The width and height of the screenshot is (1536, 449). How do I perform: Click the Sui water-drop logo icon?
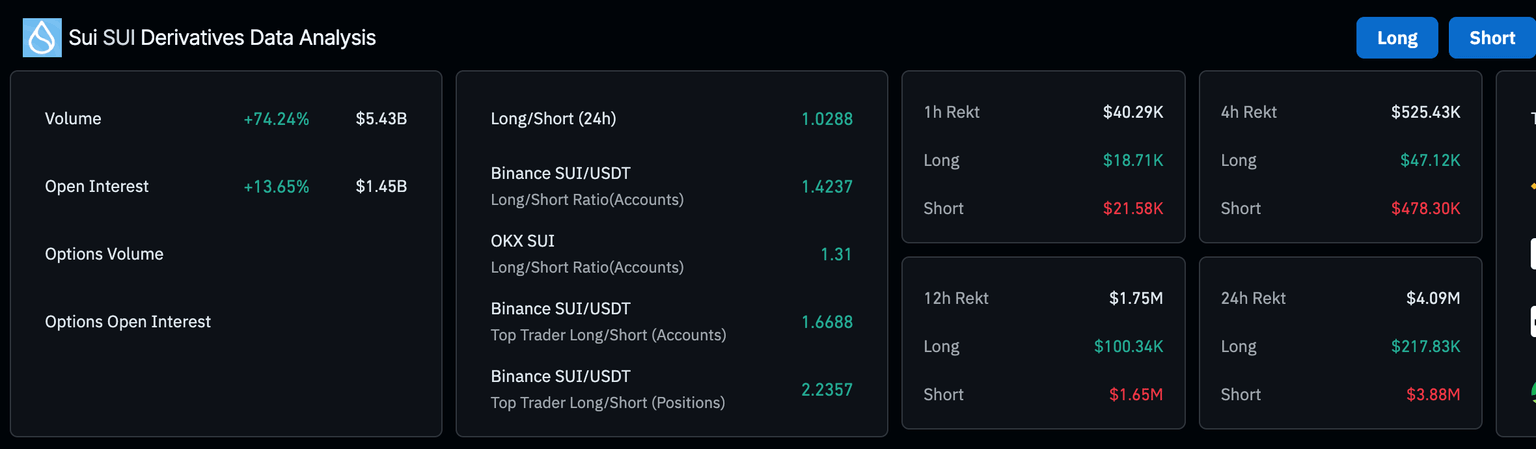[x=42, y=38]
